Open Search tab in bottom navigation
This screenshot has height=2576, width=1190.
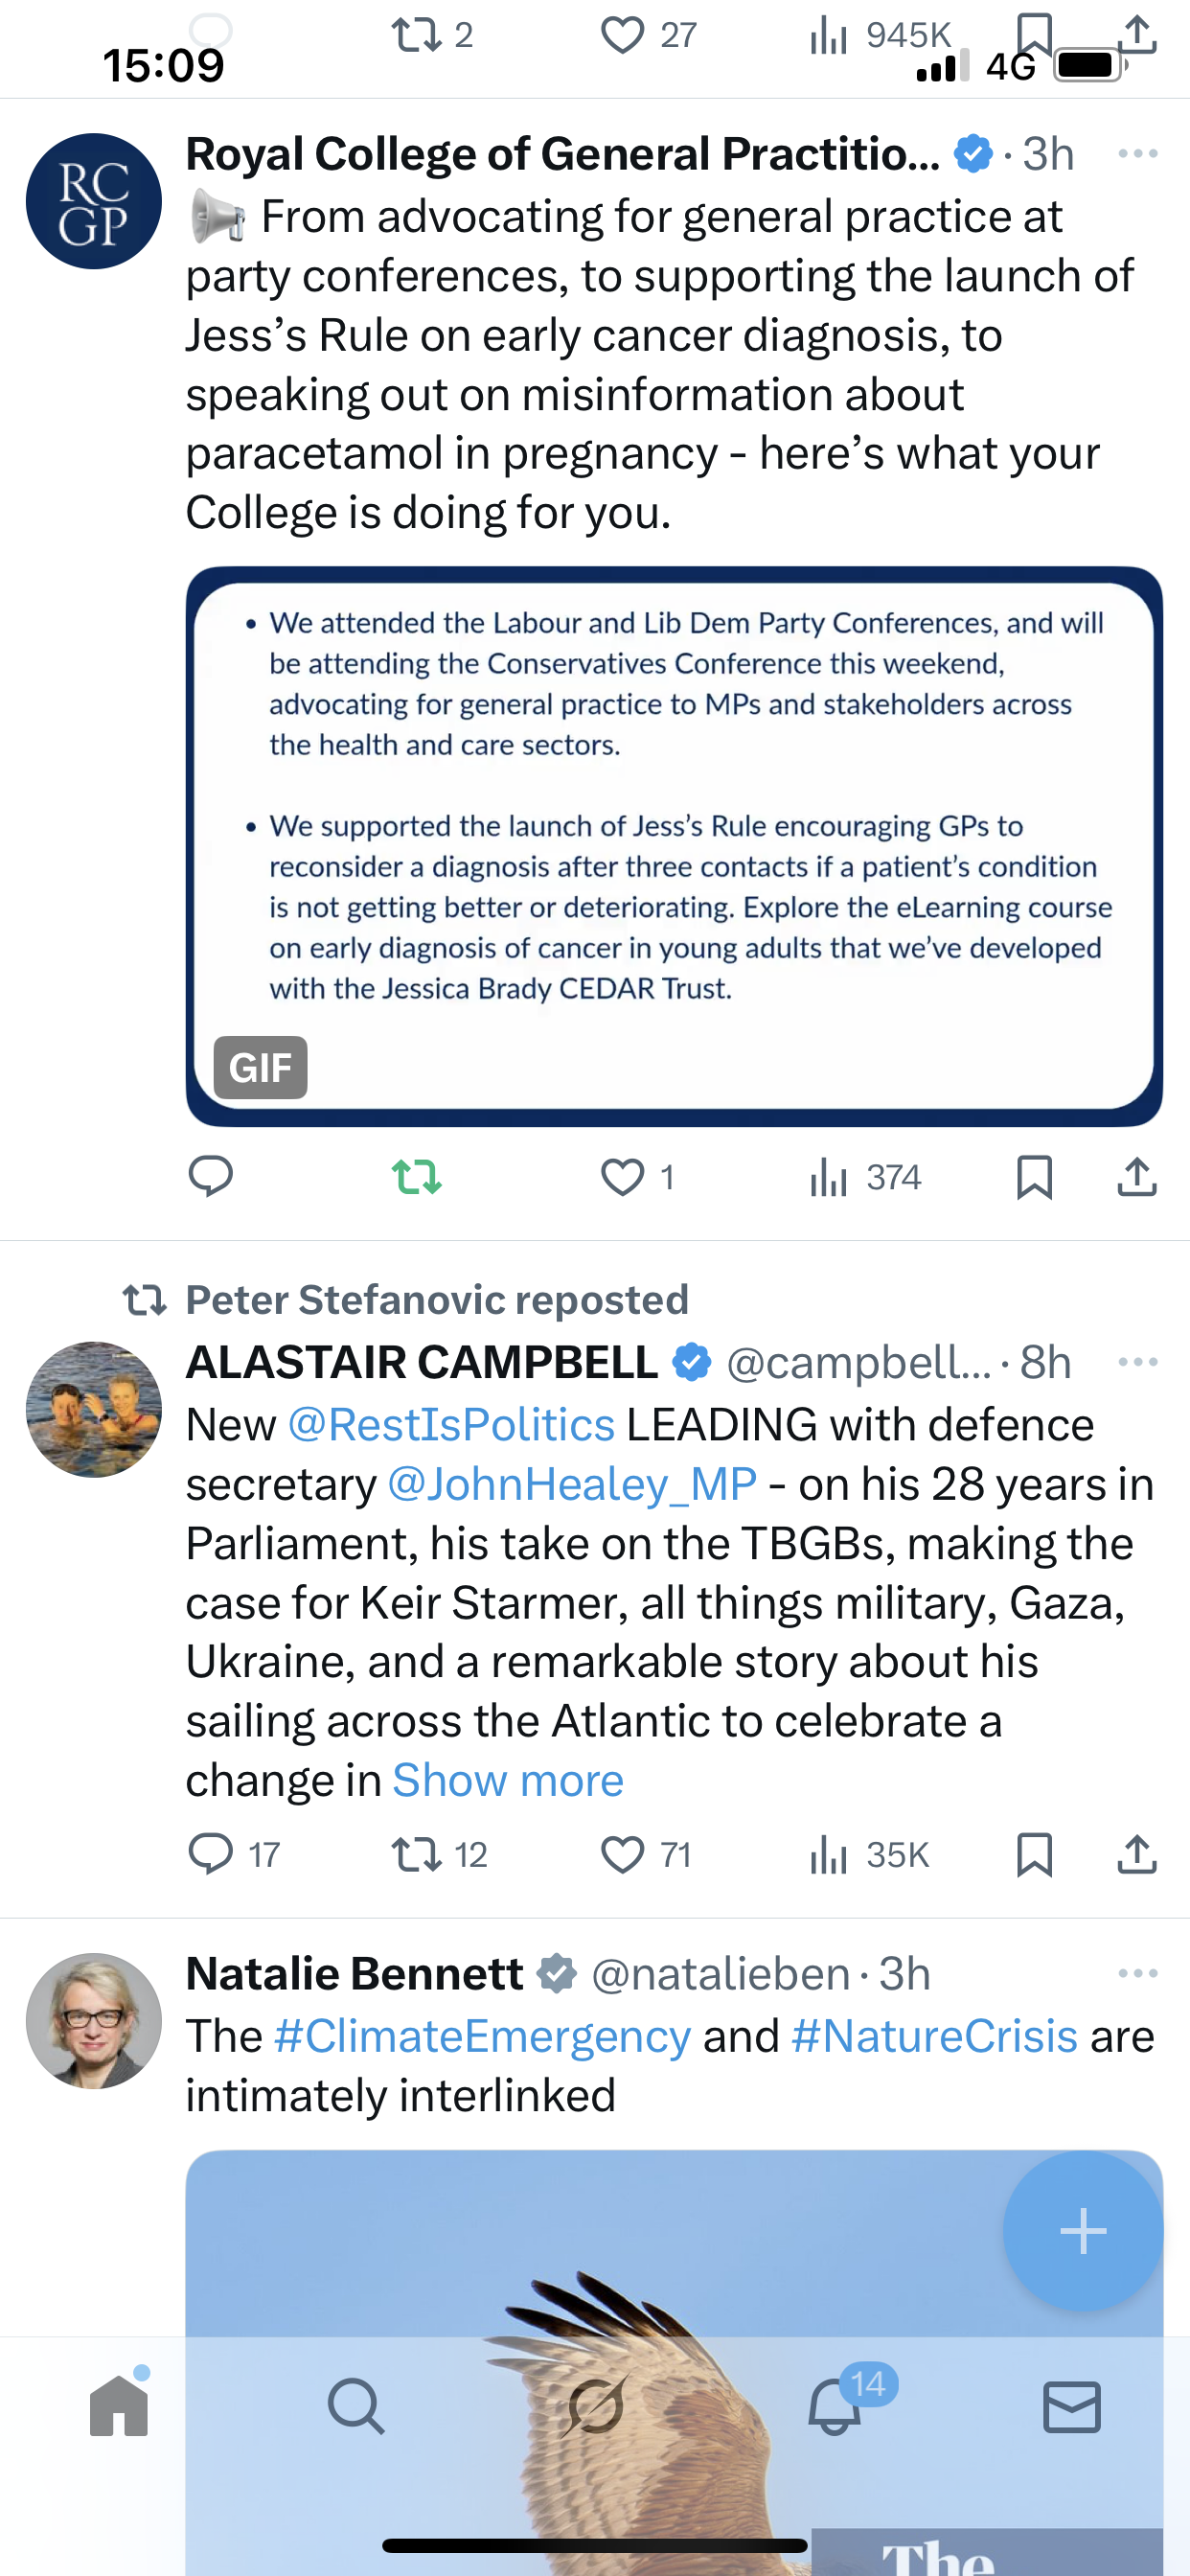point(356,2405)
